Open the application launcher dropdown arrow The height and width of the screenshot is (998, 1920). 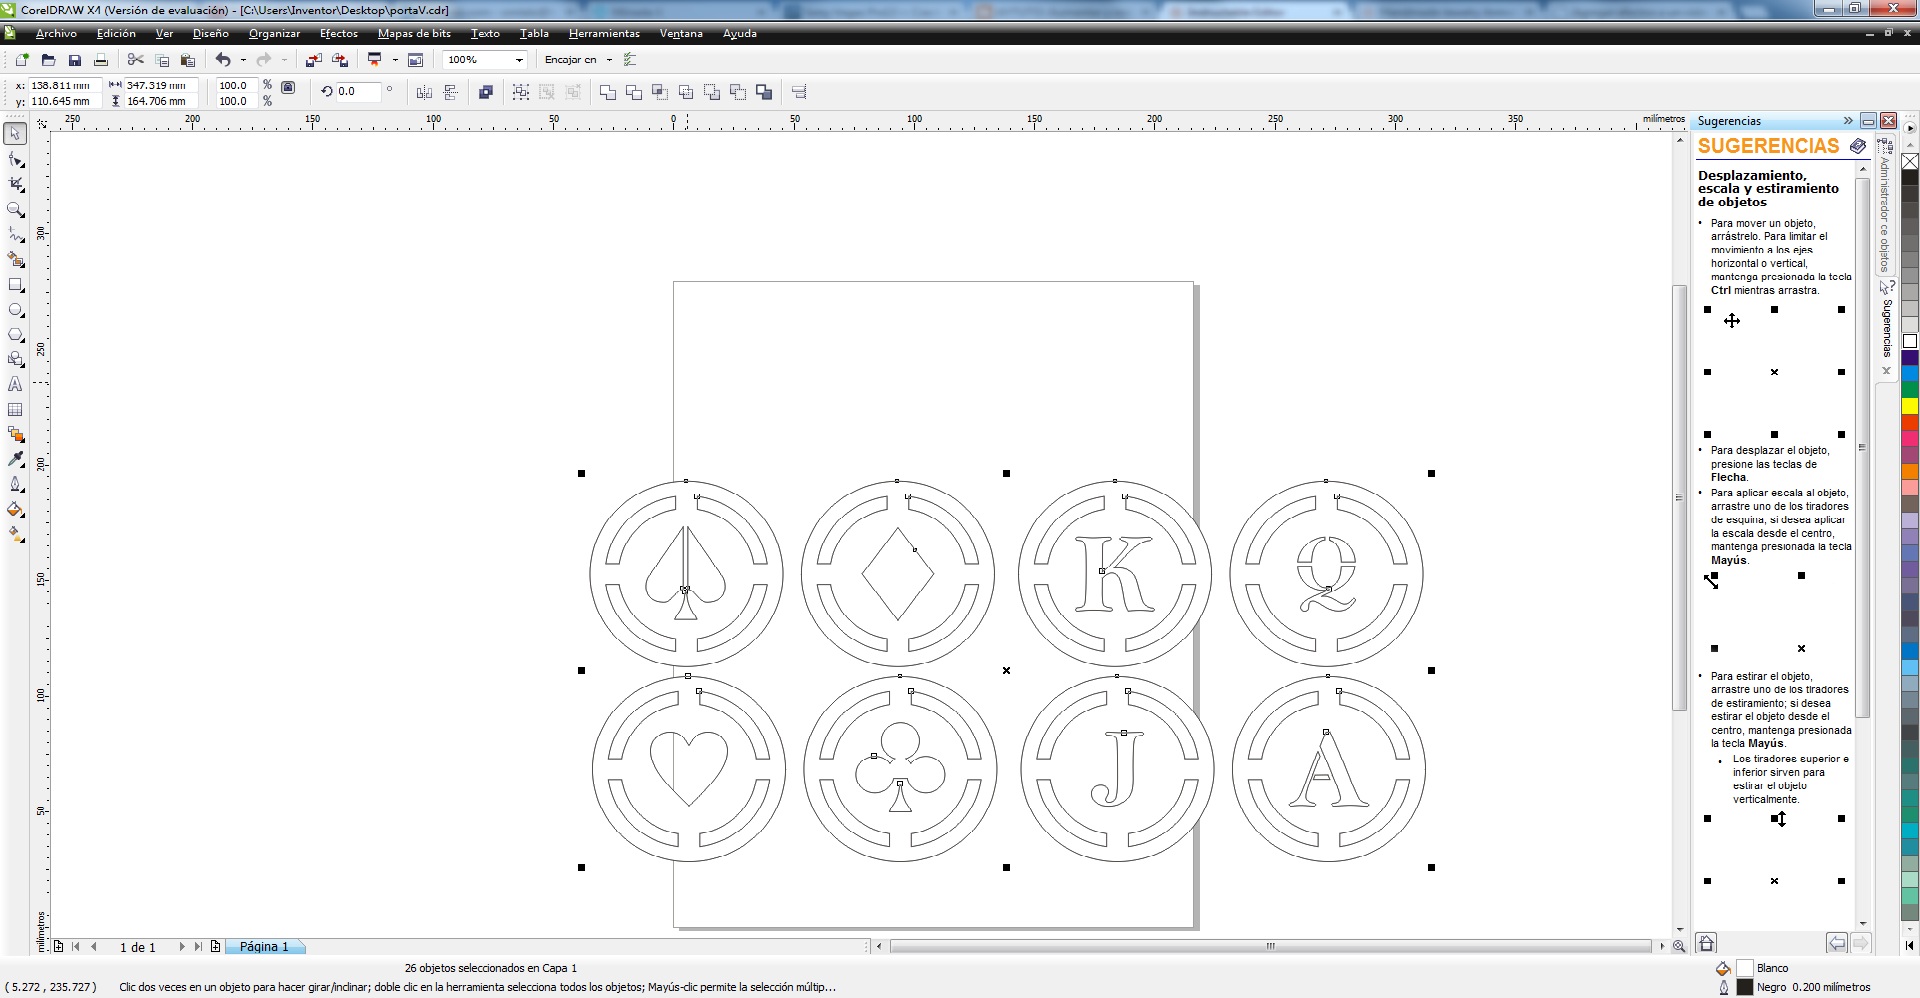click(x=395, y=60)
